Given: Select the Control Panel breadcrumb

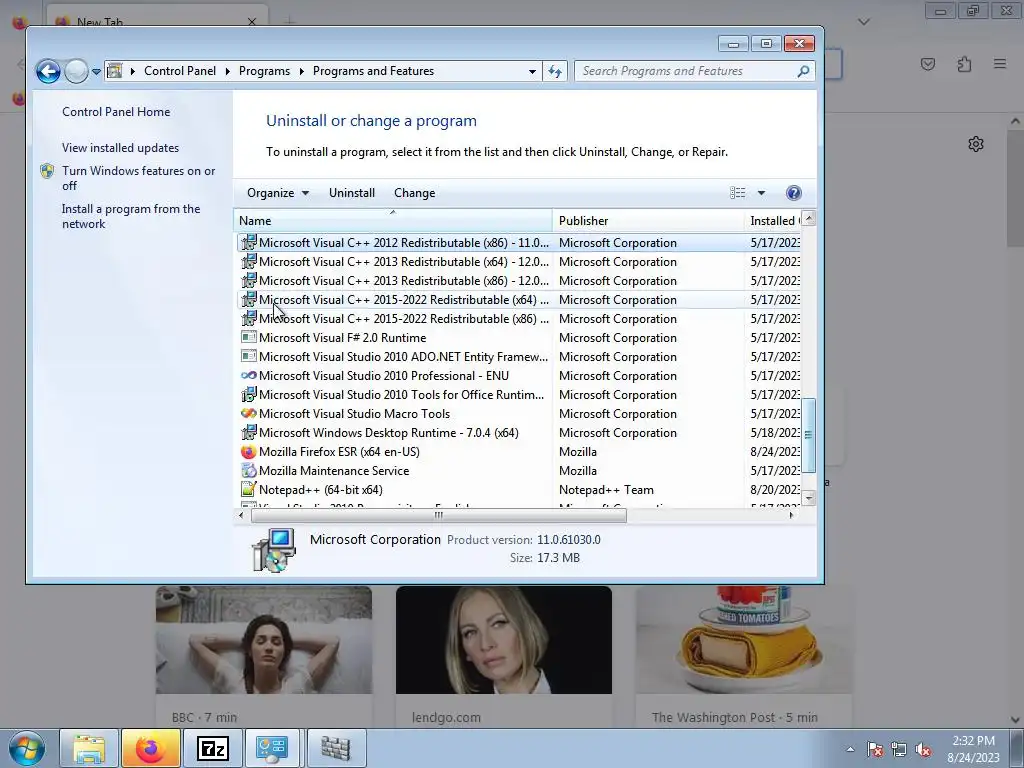Looking at the screenshot, I should (x=180, y=71).
